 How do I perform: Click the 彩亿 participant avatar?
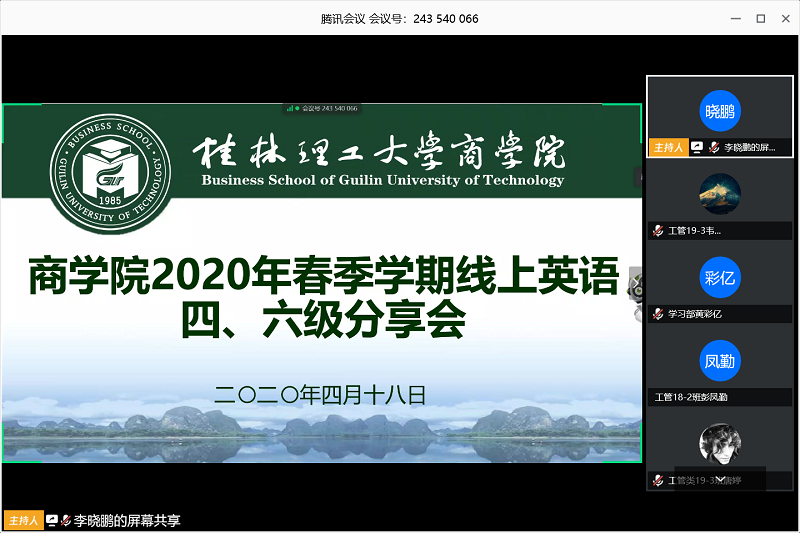coord(720,278)
